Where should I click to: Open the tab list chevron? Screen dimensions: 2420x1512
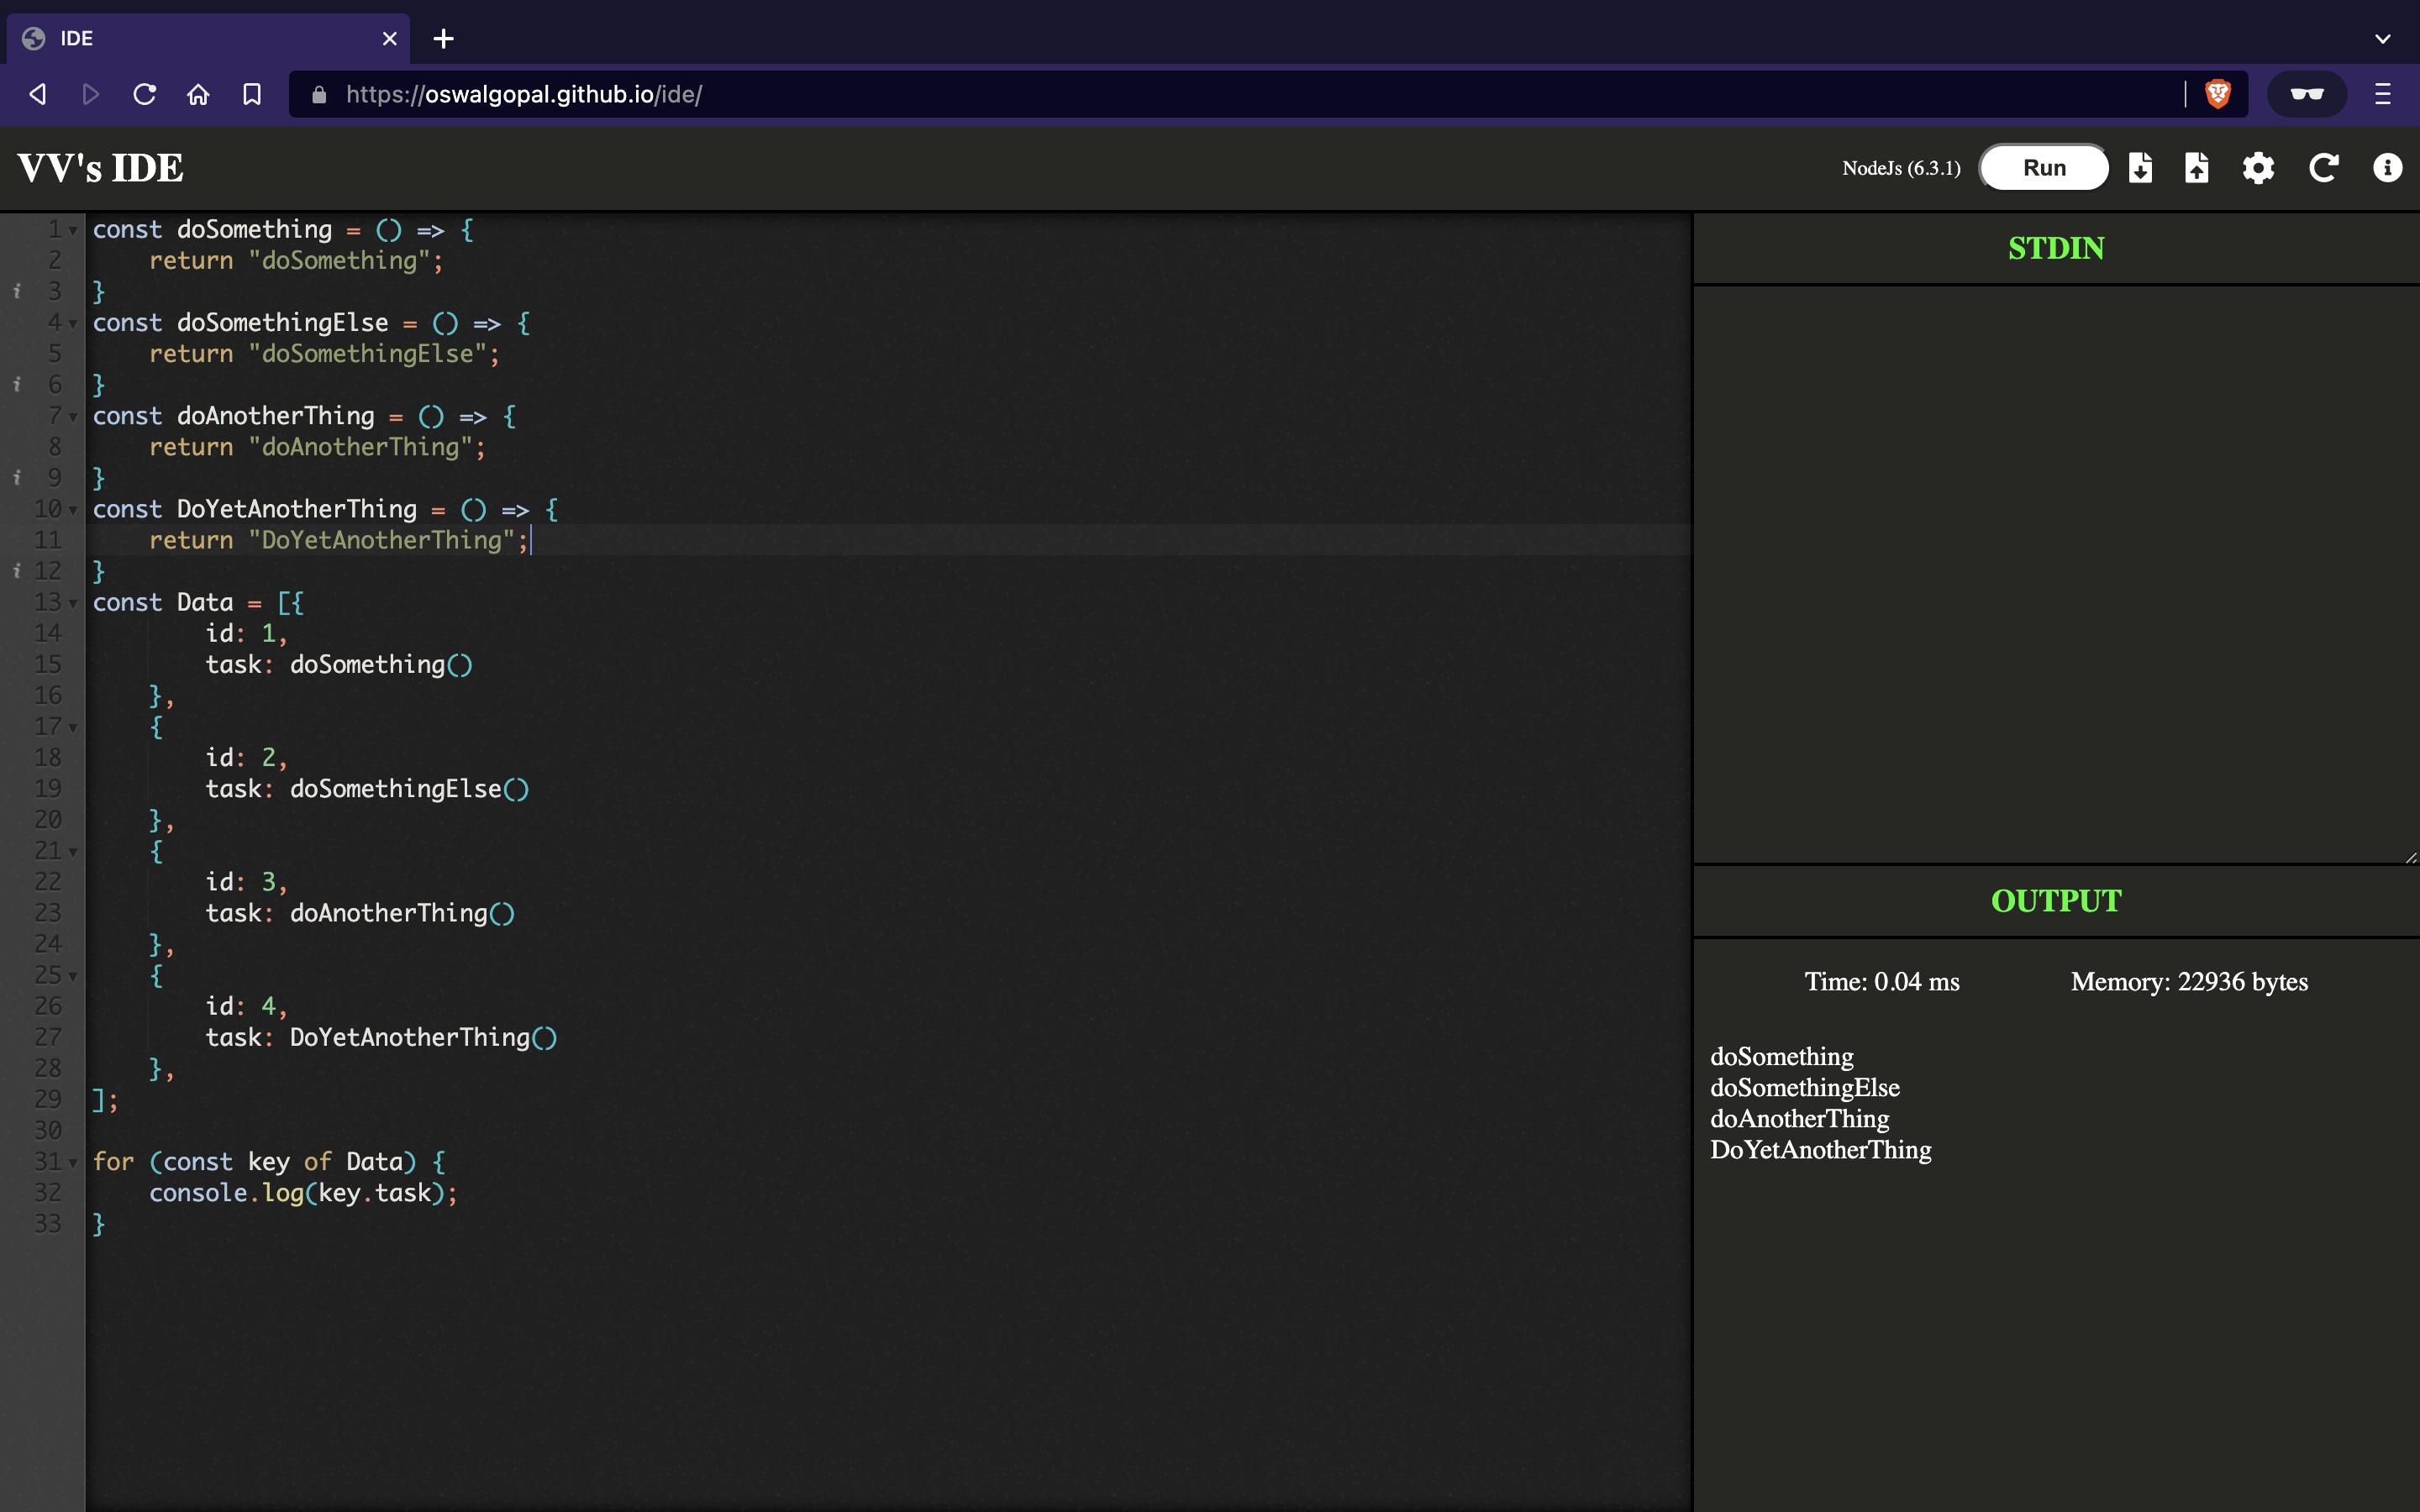[x=2383, y=38]
